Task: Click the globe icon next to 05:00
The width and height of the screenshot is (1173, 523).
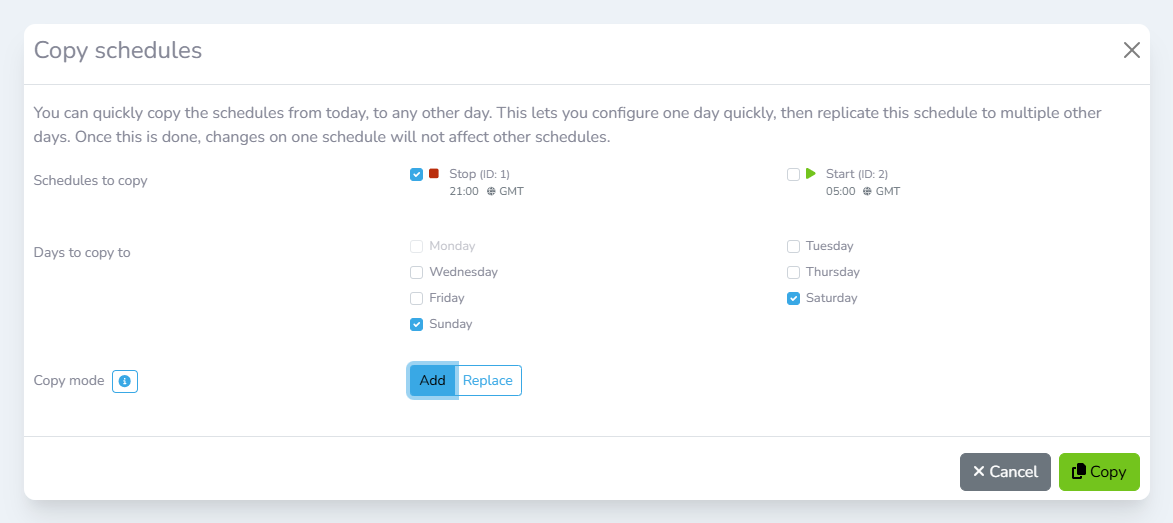Action: tap(867, 191)
